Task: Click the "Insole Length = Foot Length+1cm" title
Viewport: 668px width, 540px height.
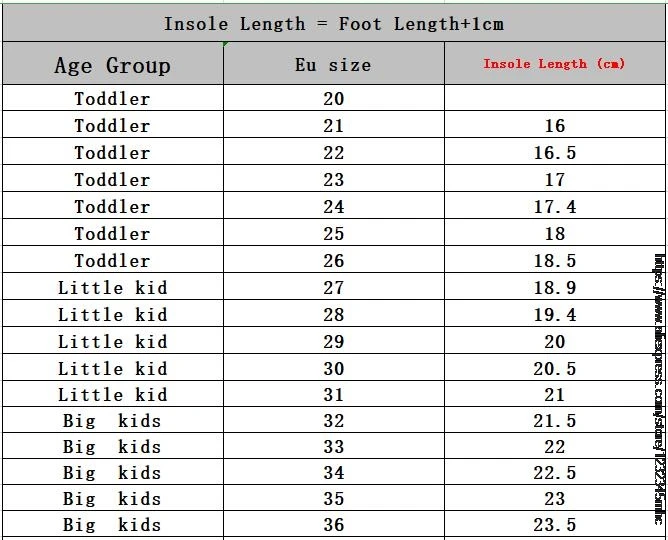Action: 334,23
